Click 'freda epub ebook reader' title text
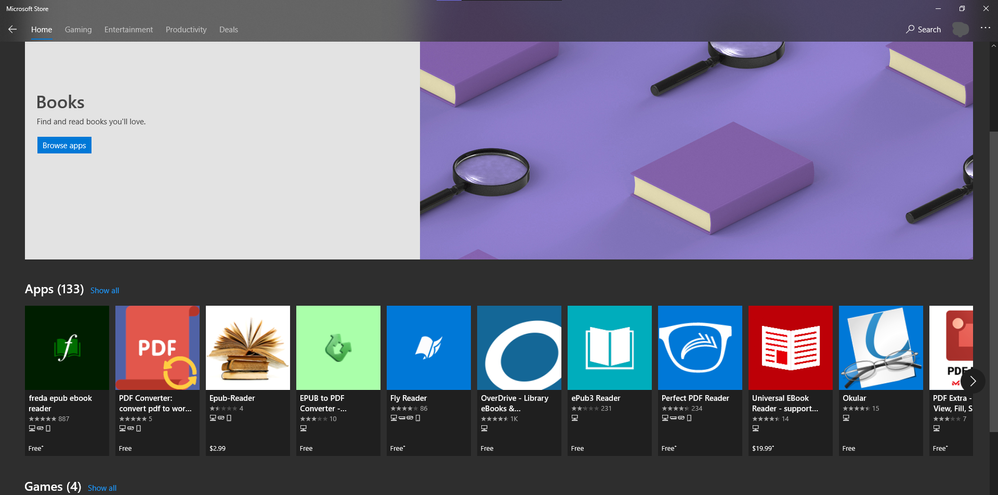This screenshot has width=998, height=495. [x=60, y=403]
